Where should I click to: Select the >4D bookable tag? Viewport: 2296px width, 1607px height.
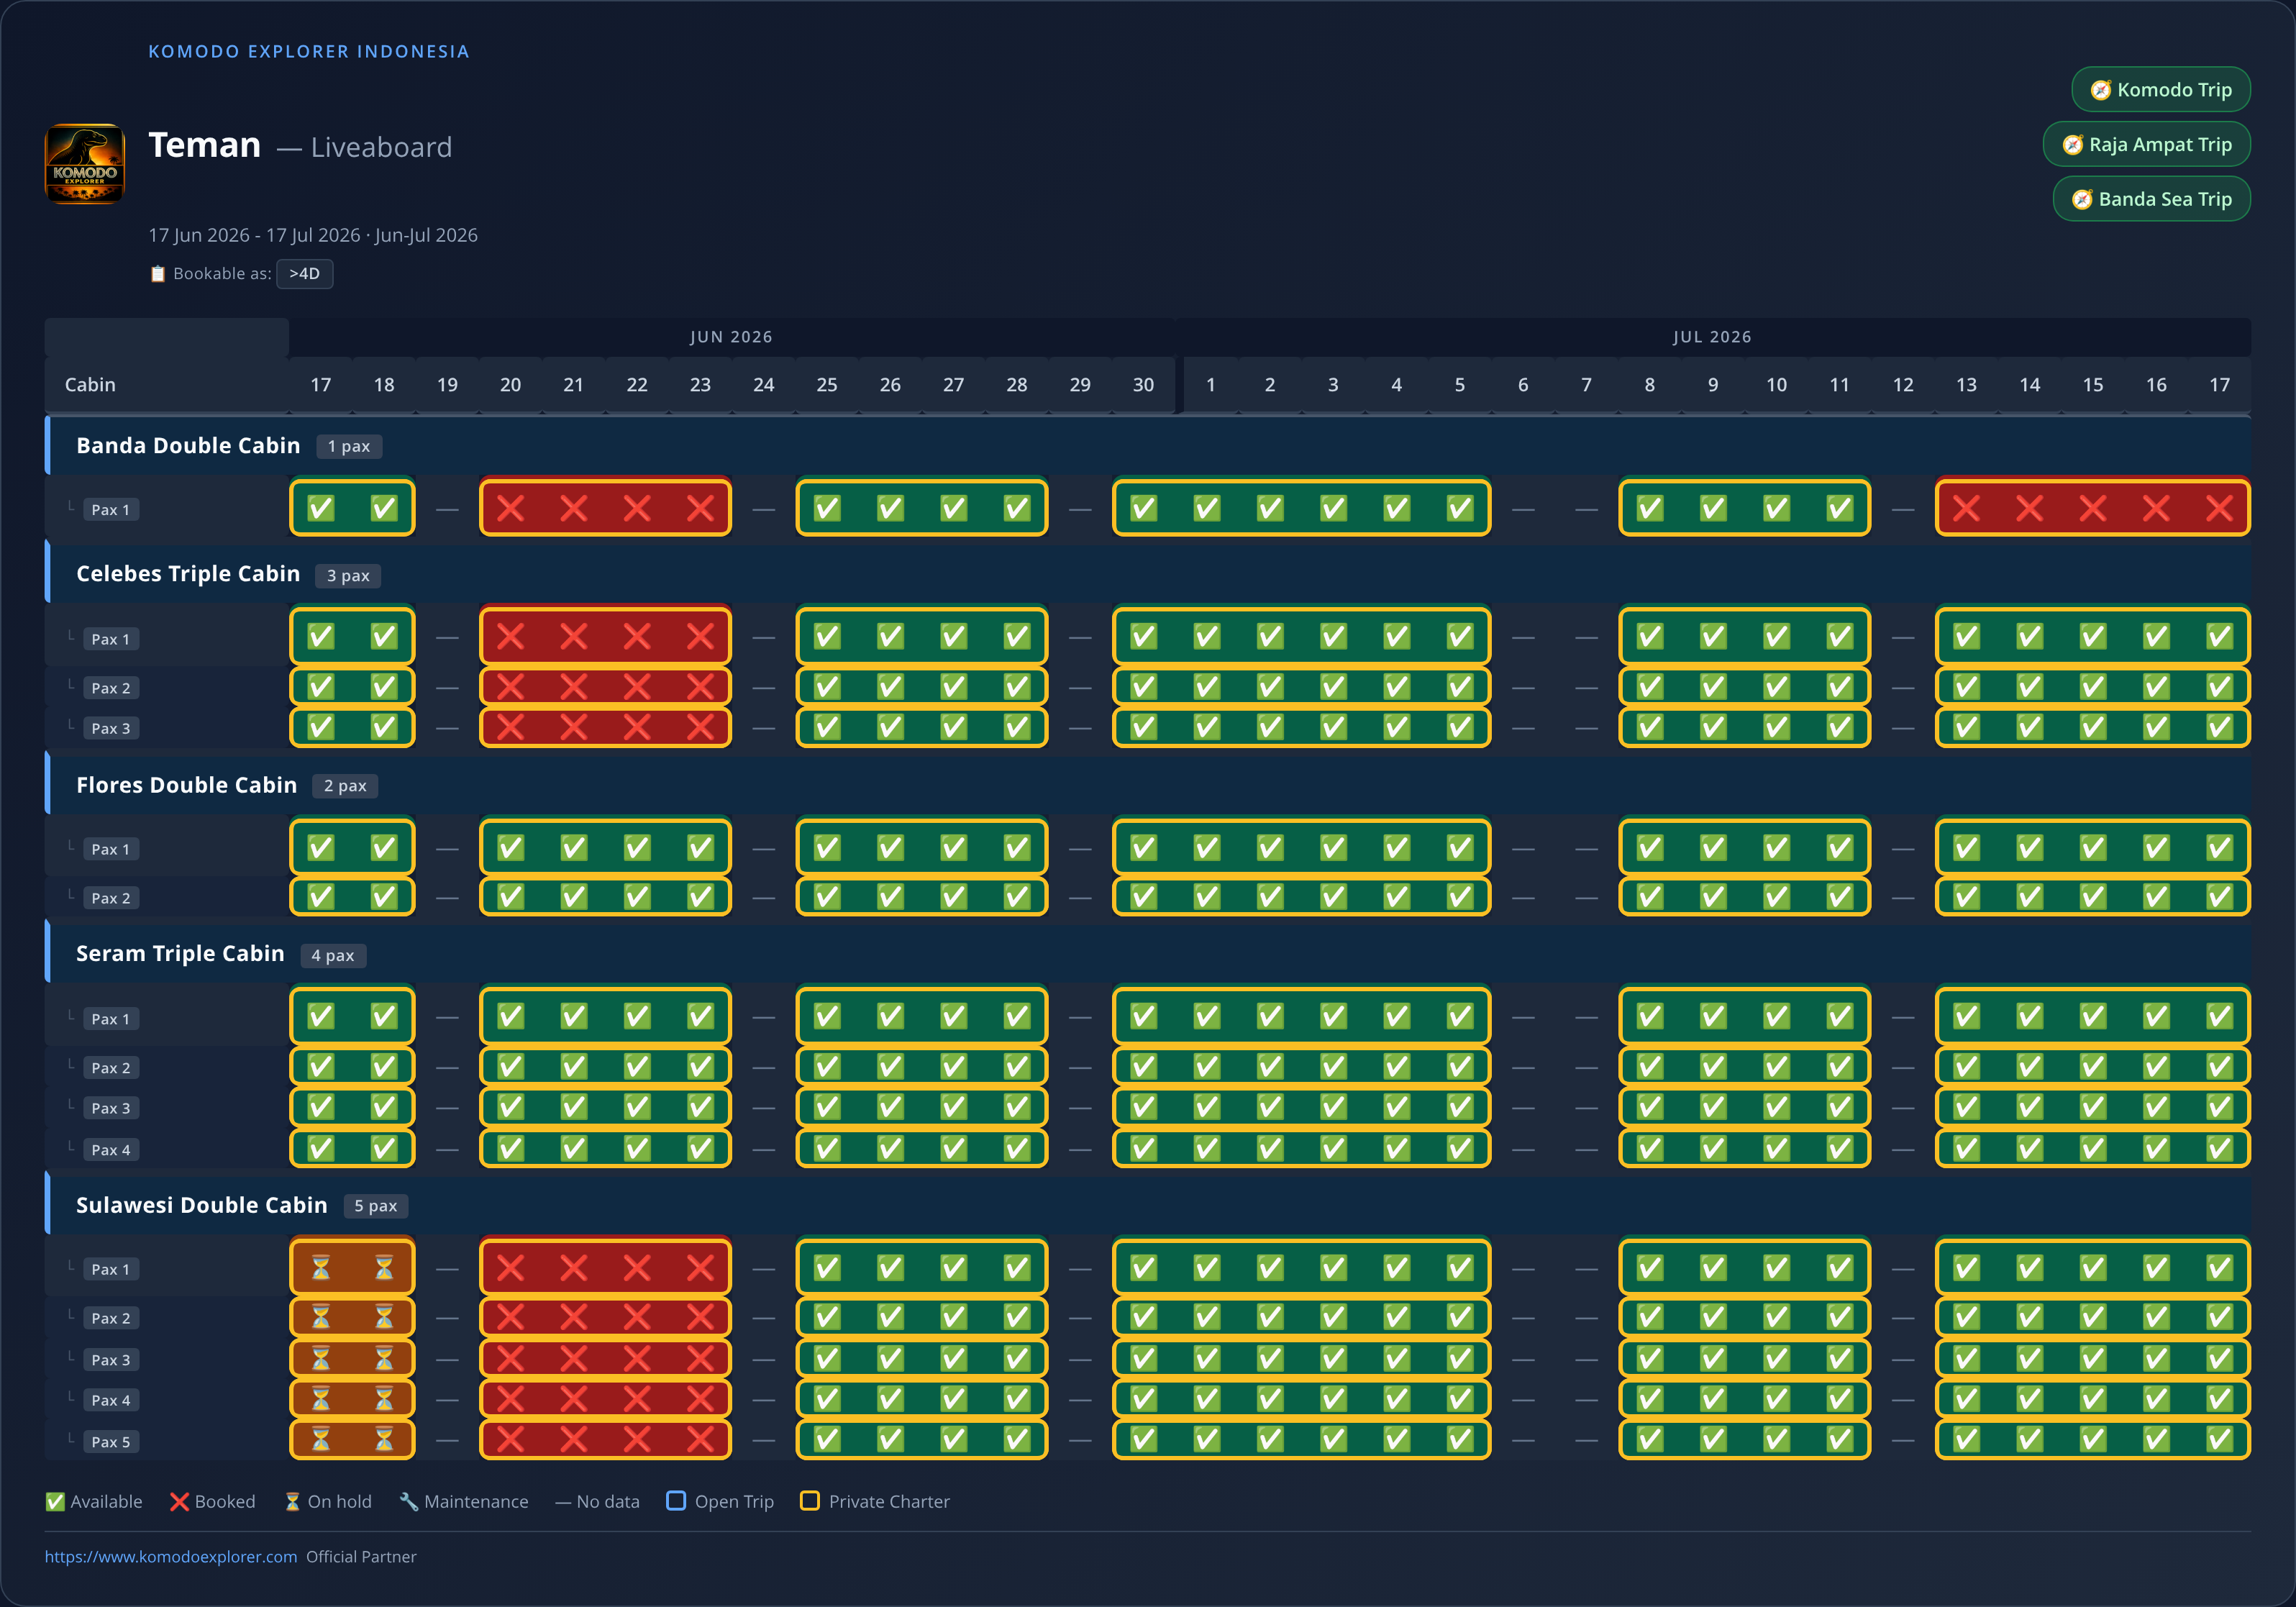[304, 274]
